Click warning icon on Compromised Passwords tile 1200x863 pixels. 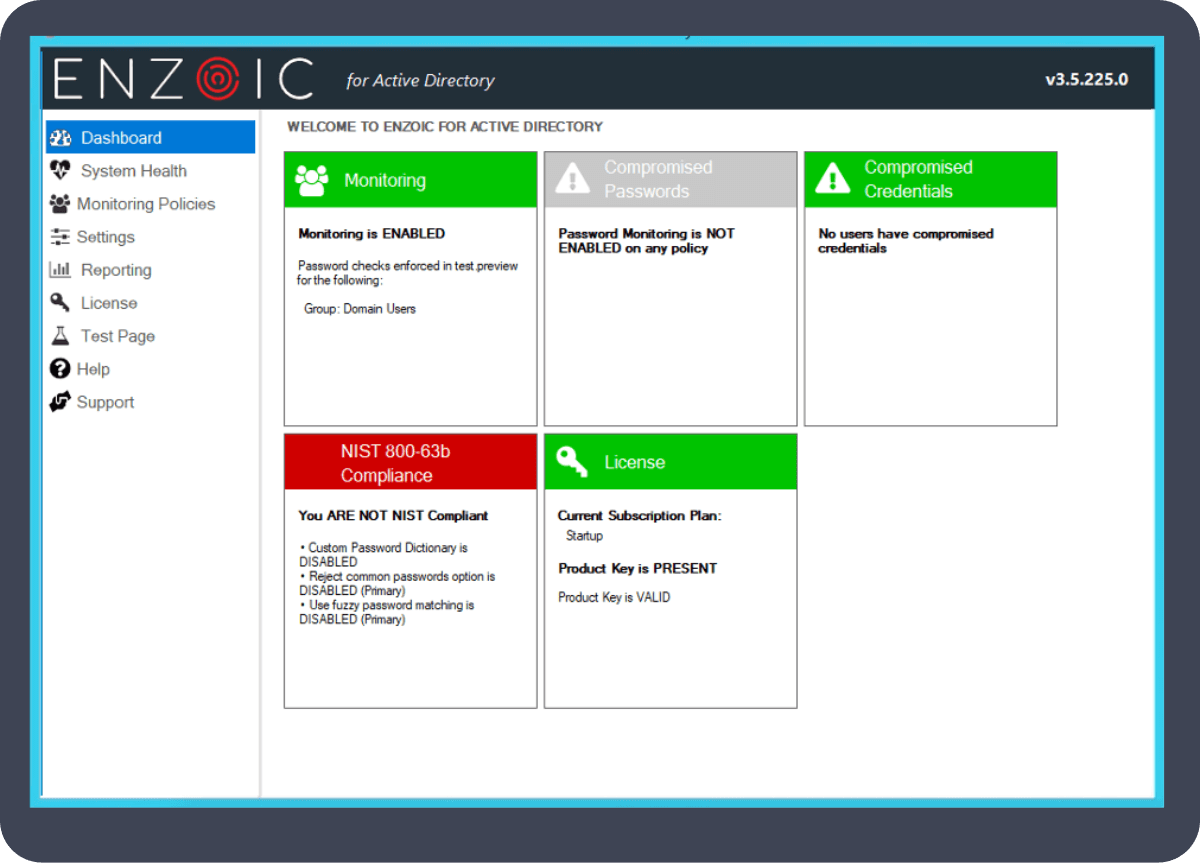pos(572,179)
